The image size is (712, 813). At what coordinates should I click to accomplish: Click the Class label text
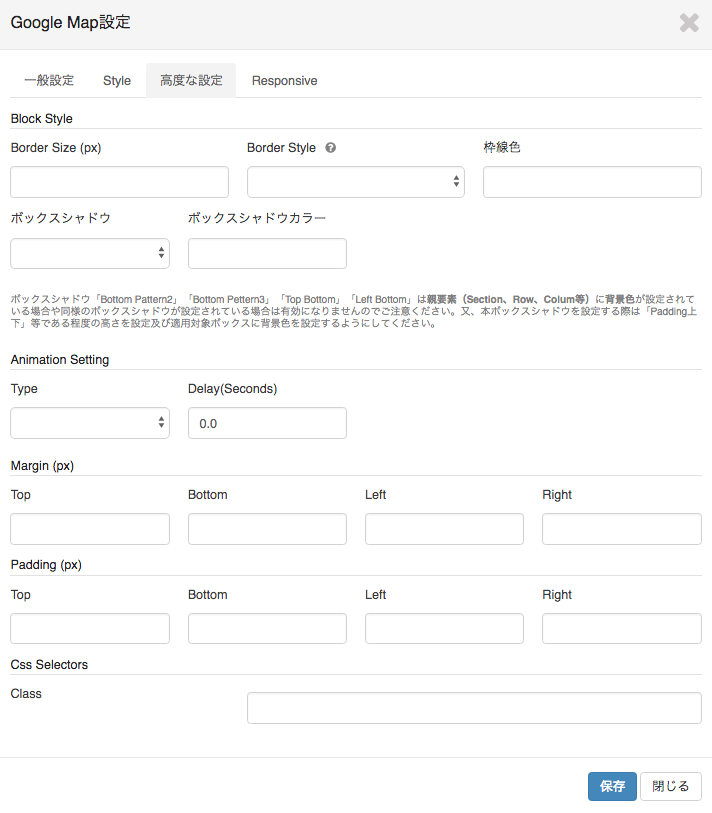(x=26, y=694)
